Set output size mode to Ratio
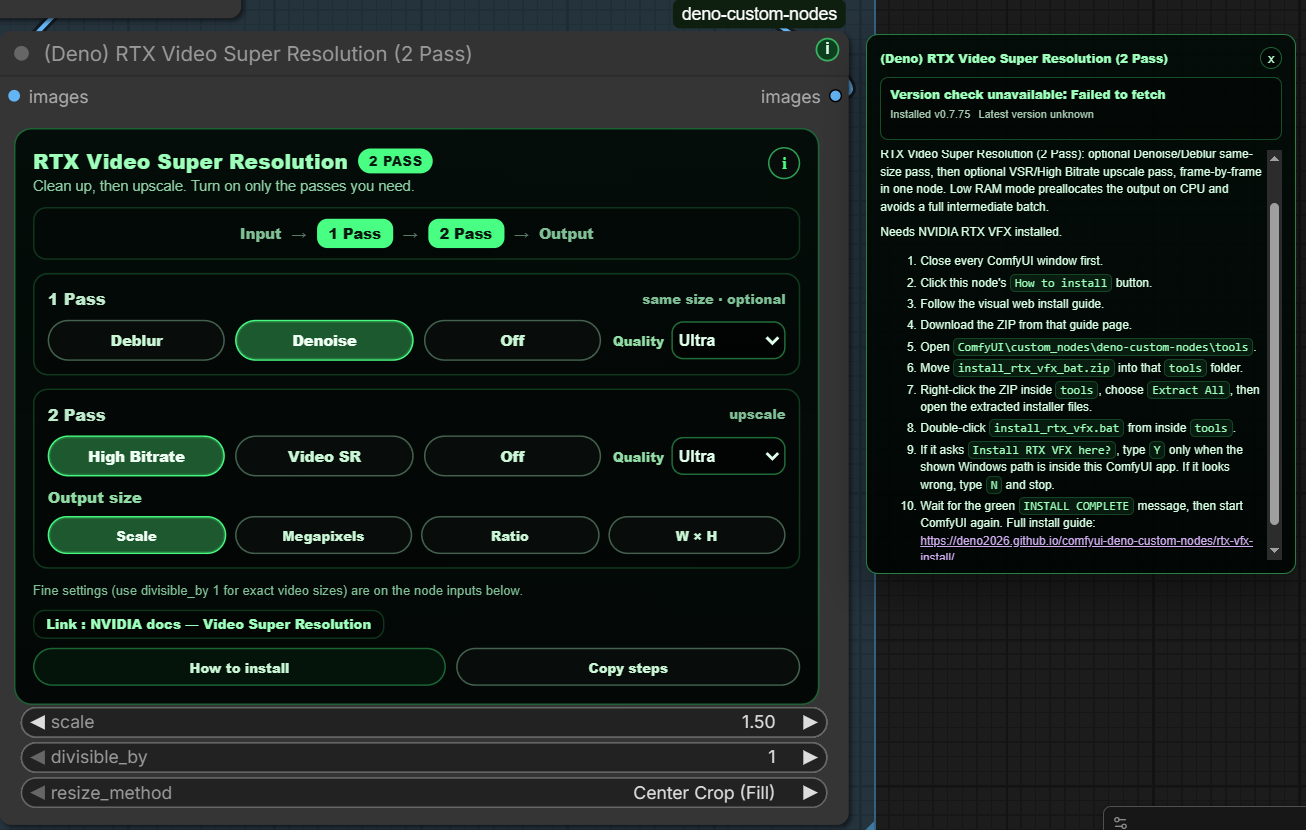1306x830 pixels. (510, 535)
